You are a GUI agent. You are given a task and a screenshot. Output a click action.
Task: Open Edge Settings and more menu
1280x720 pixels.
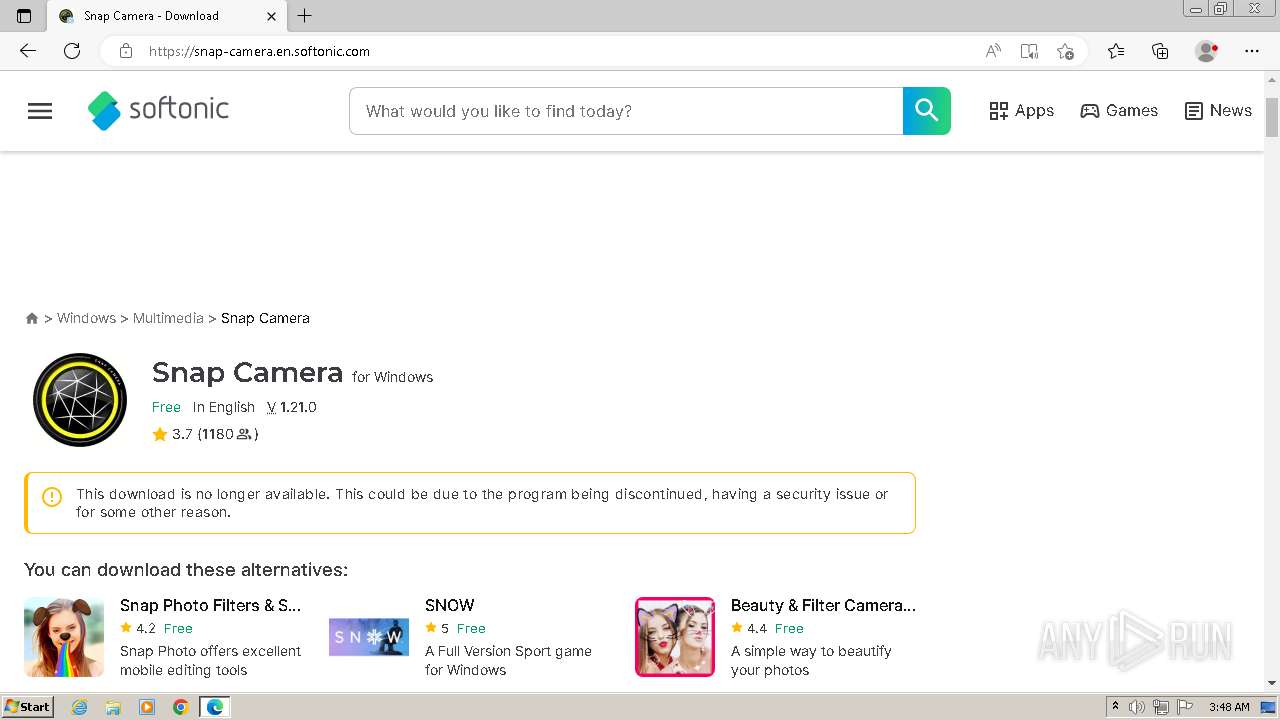click(x=1252, y=51)
